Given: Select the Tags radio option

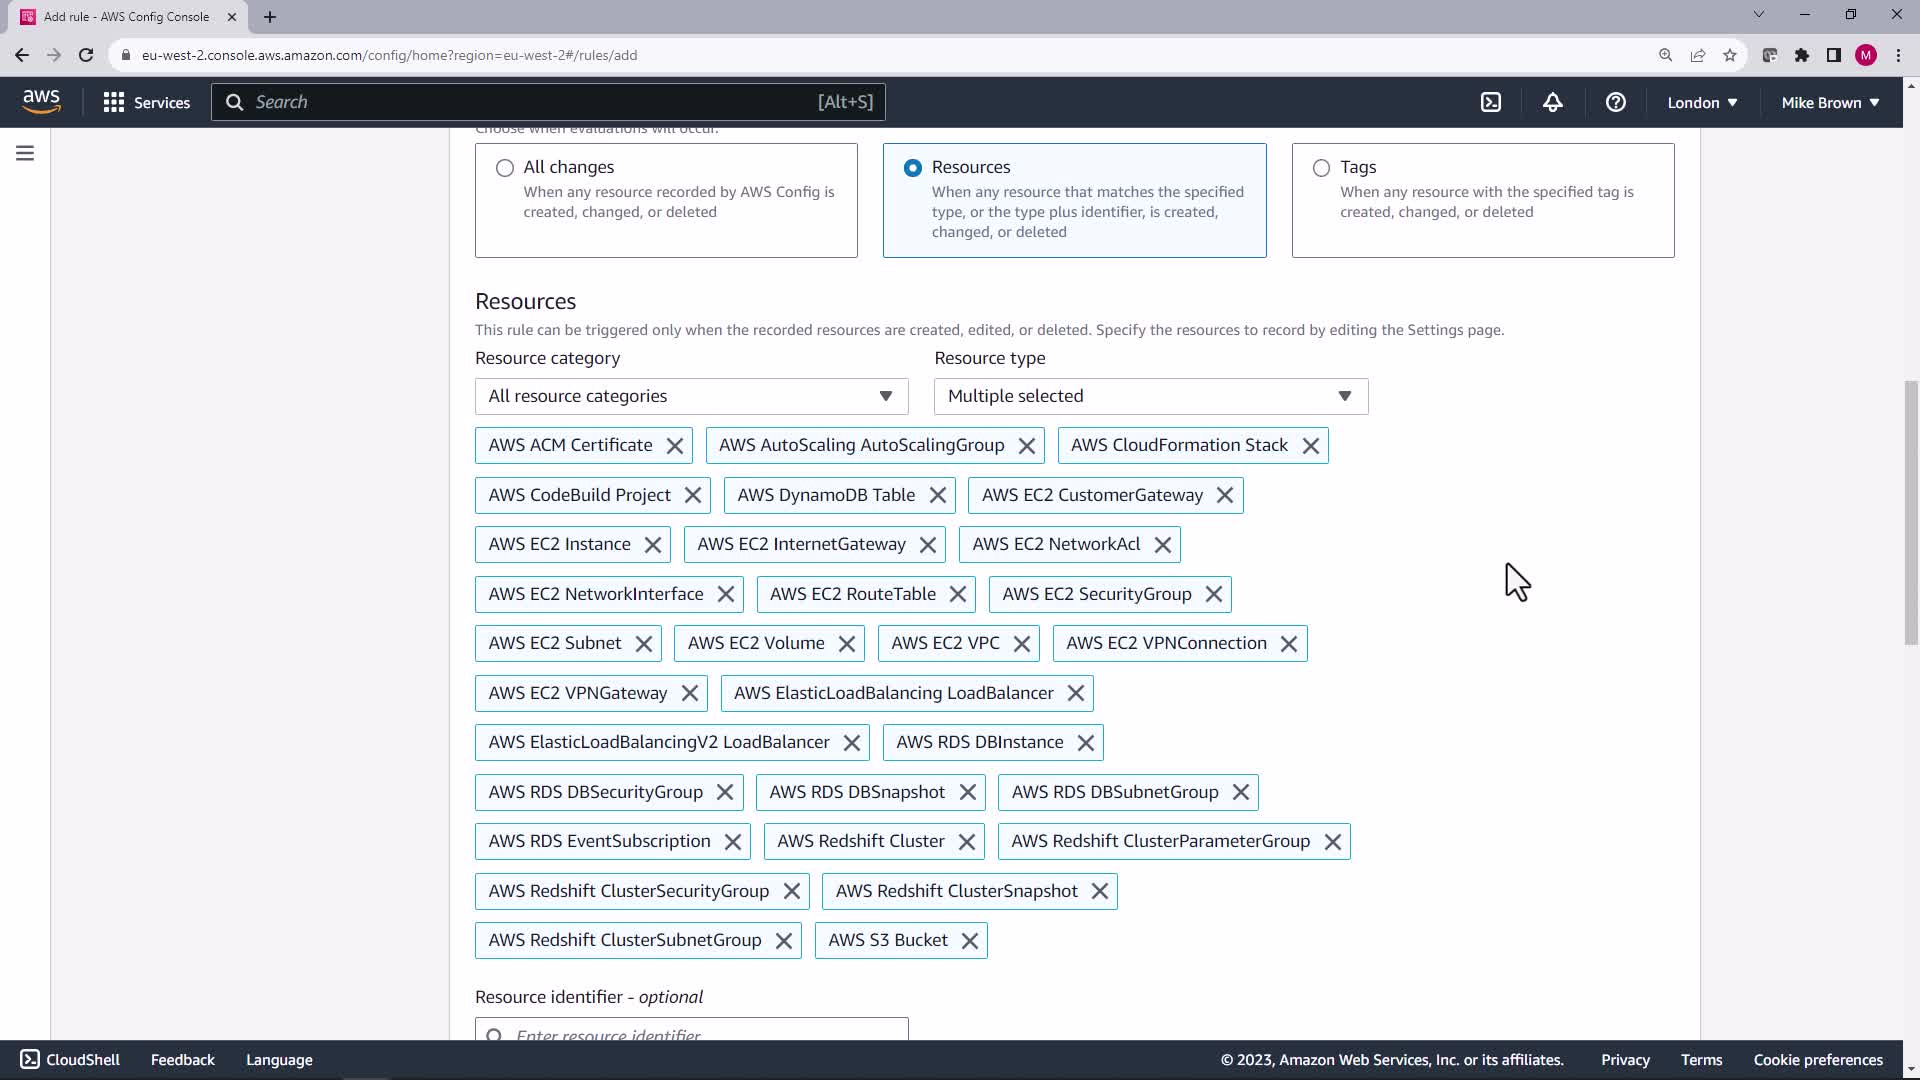Looking at the screenshot, I should pos(1321,168).
